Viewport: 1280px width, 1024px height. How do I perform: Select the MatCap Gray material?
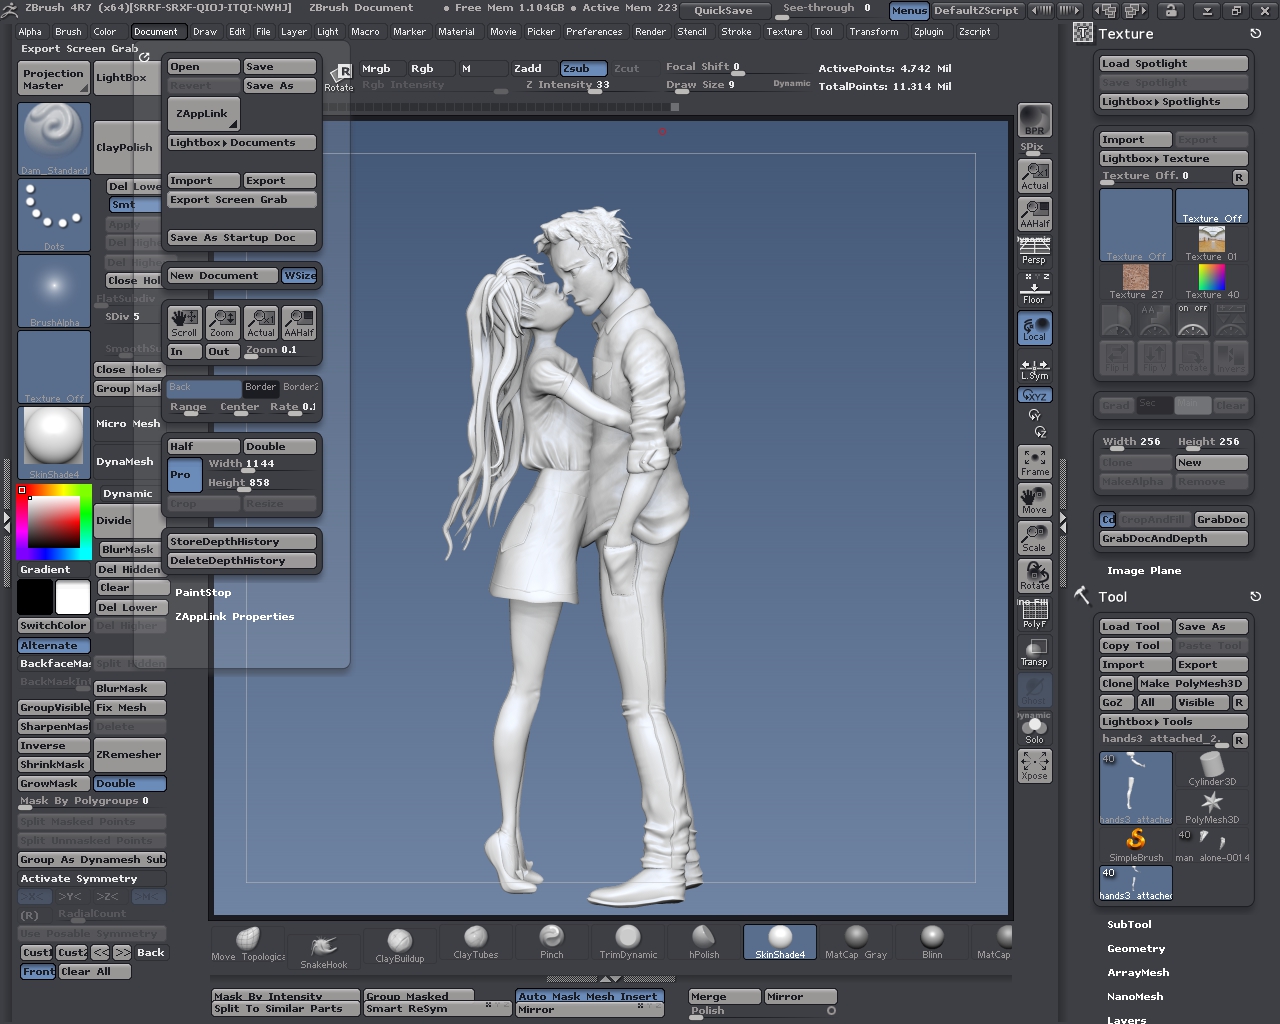tap(856, 942)
